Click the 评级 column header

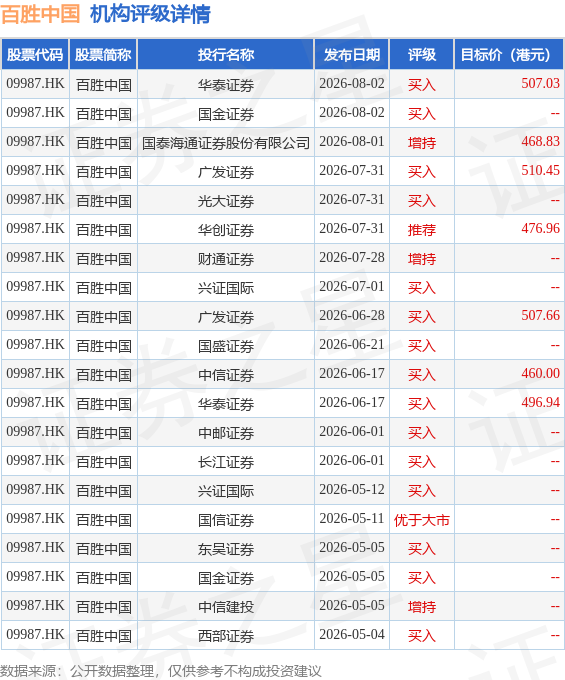coord(421,54)
